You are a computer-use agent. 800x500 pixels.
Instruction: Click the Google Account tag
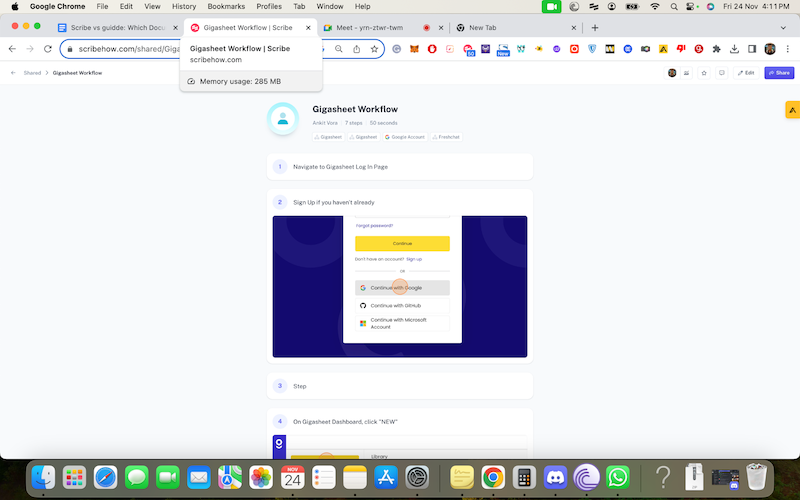point(405,137)
